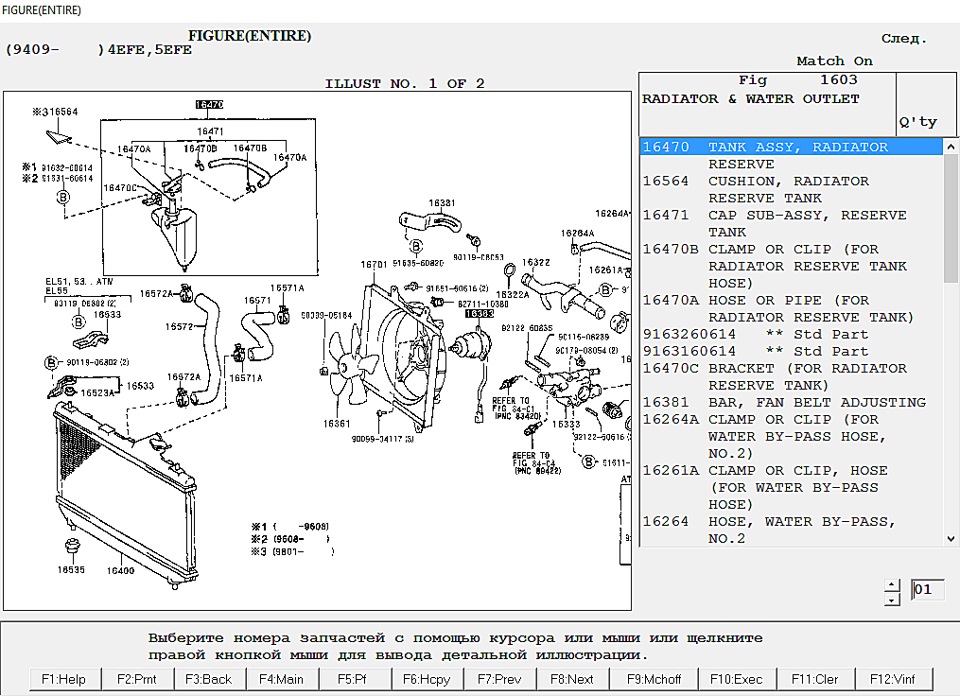Click highlighted 16363 label in diagram

coord(479,313)
